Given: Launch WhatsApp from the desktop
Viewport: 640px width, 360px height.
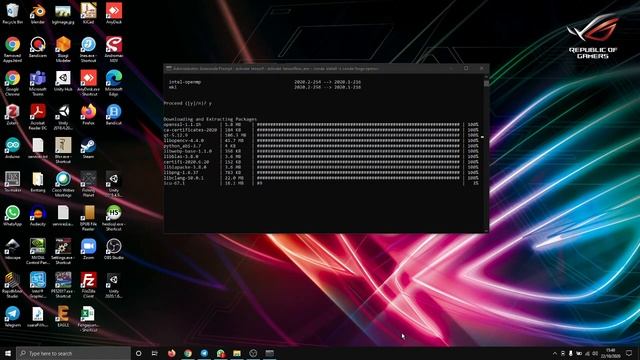Looking at the screenshot, I should coord(12,216).
